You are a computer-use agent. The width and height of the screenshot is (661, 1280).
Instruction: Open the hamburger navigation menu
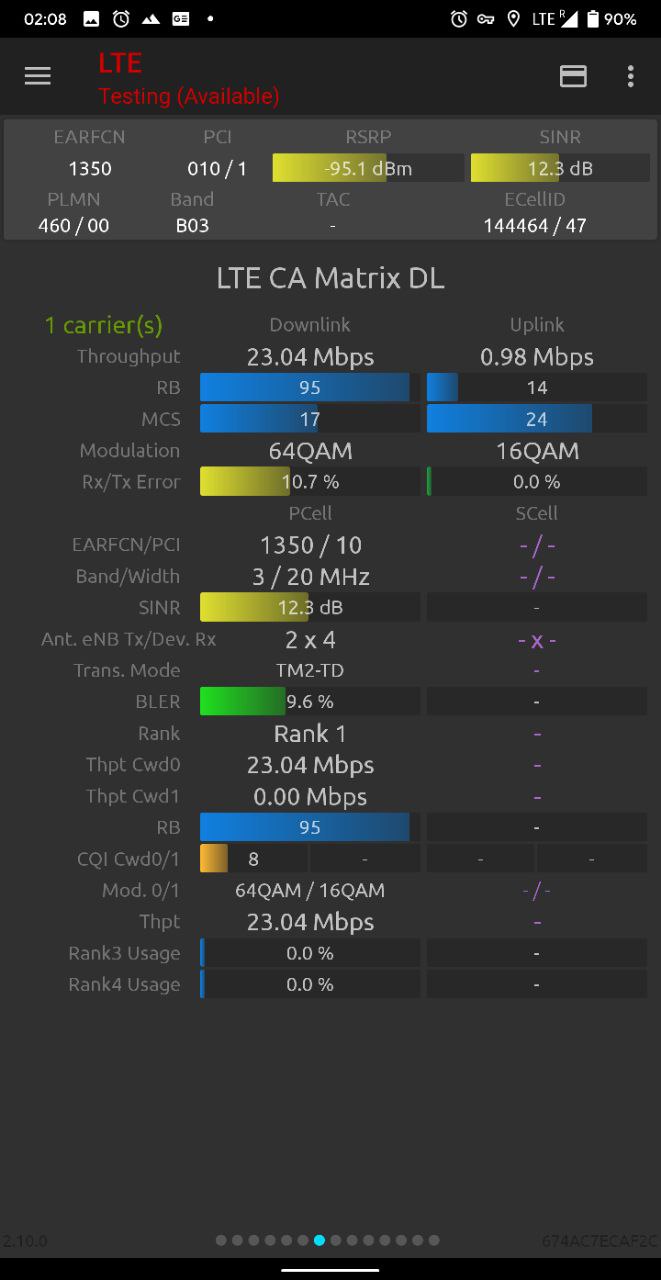point(38,76)
